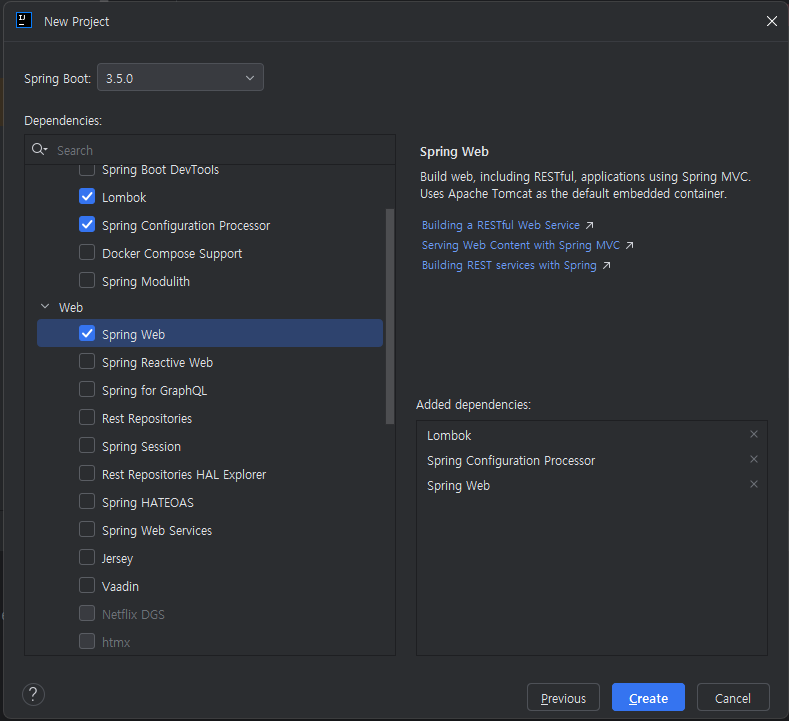Click the dependencies list scrollbar thumb
789x721 pixels.
click(x=389, y=316)
